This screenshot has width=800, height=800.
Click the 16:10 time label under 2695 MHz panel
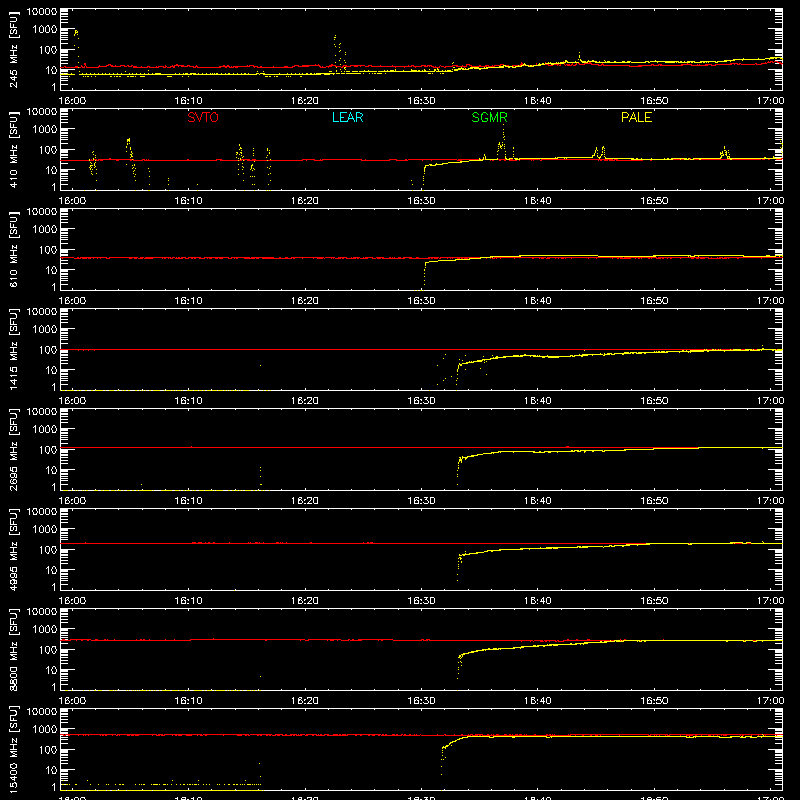point(188,501)
